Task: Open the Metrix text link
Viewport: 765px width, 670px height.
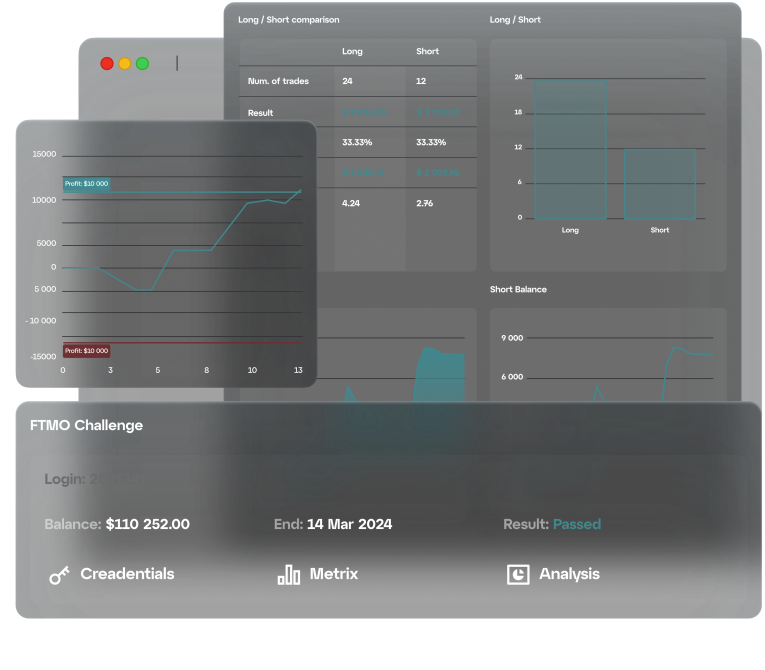Action: click(333, 574)
